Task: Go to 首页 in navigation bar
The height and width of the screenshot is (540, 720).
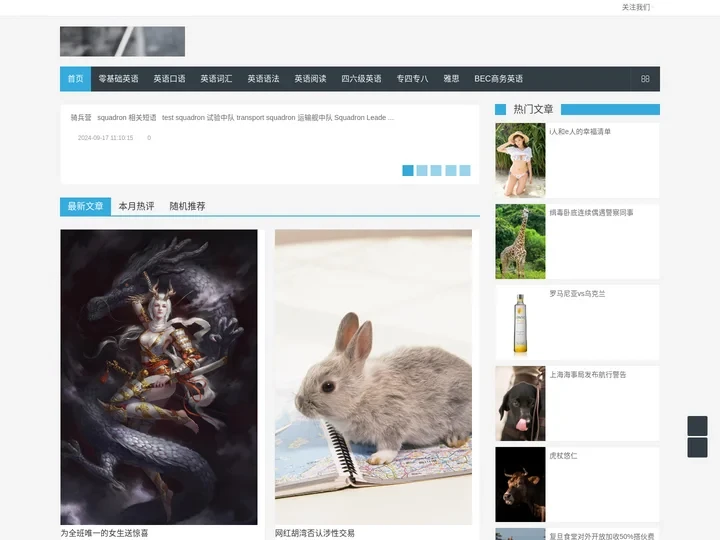Action: (75, 79)
